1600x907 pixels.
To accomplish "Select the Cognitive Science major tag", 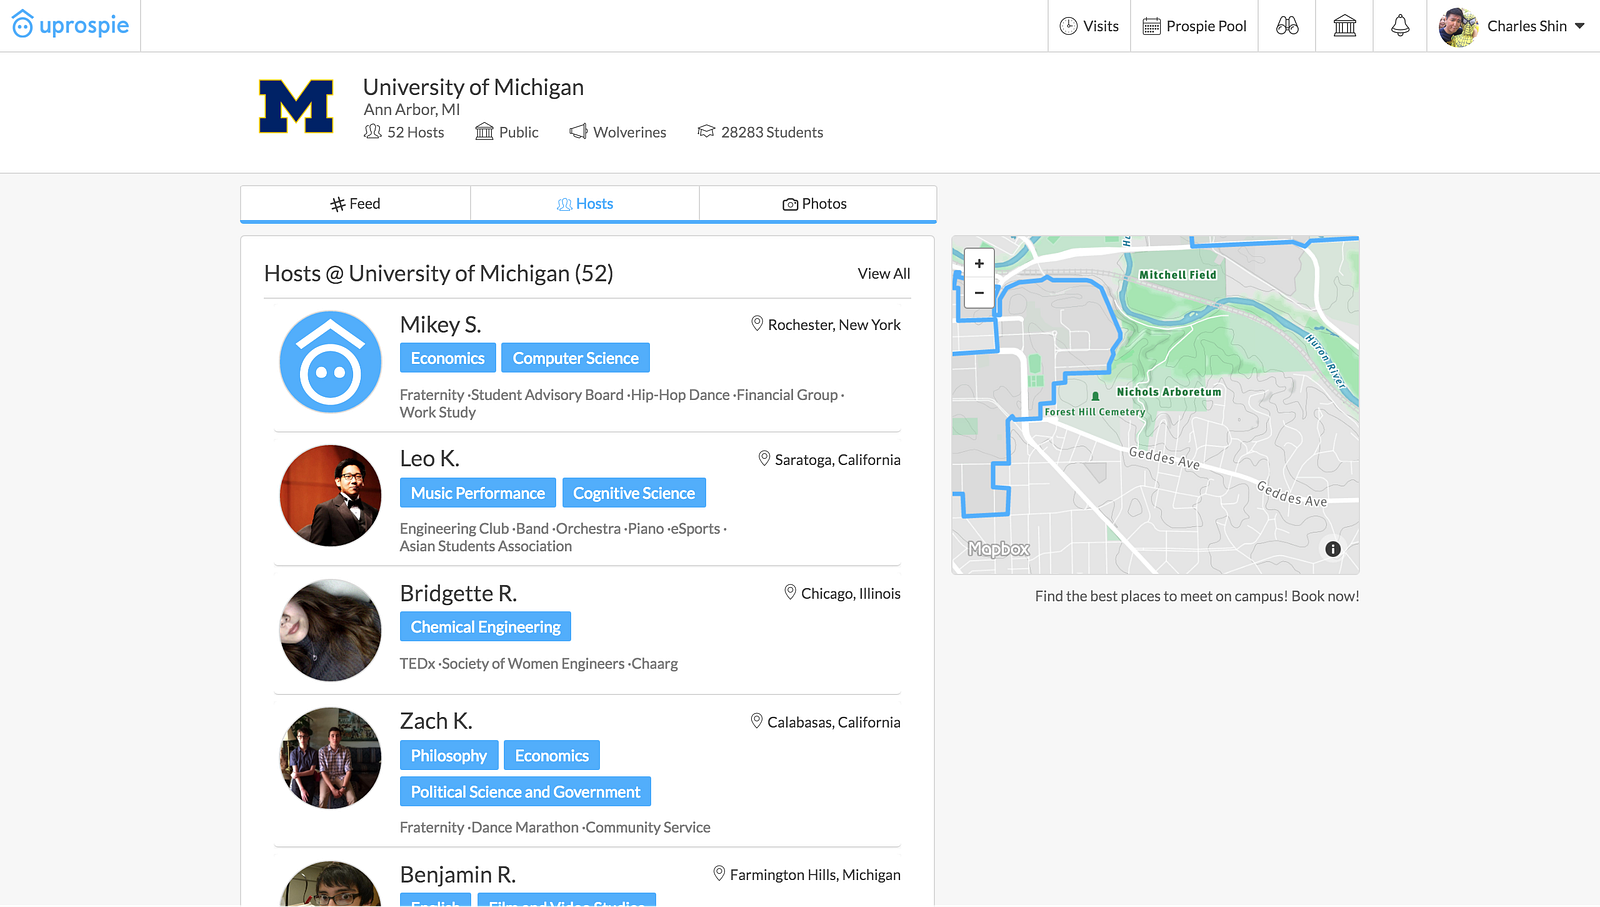I will pyautogui.click(x=634, y=493).
